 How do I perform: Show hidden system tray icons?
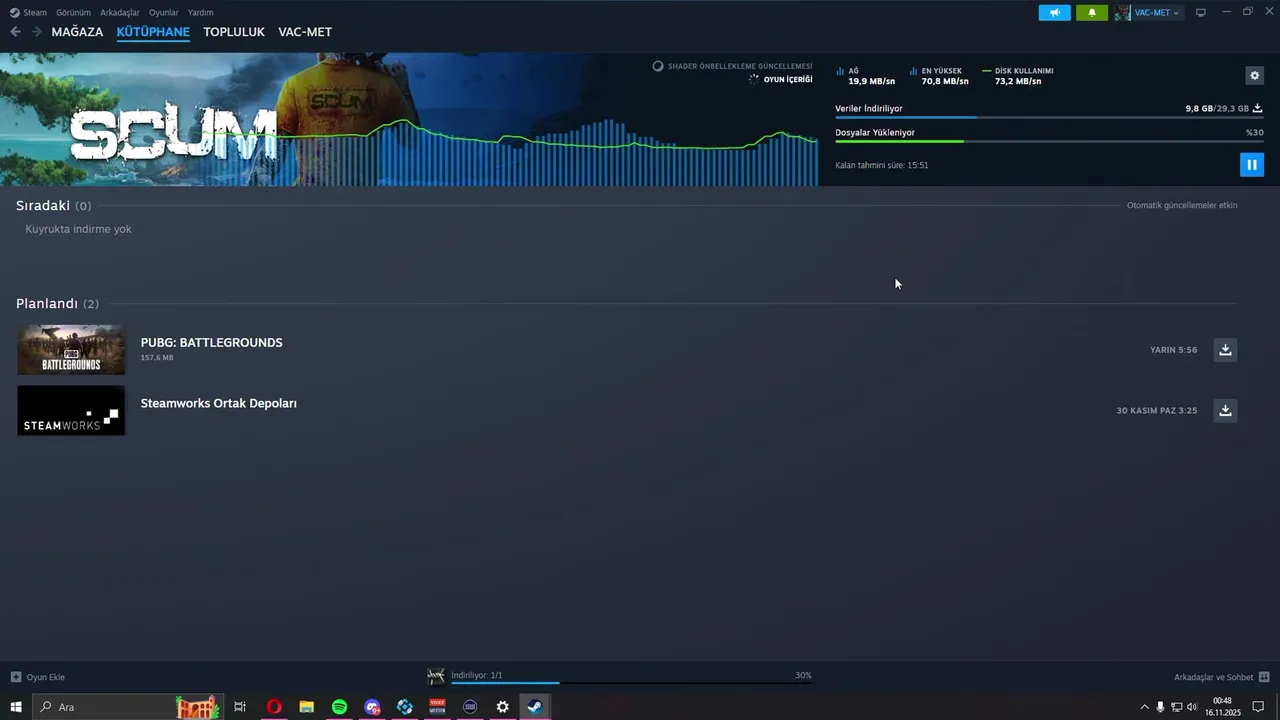coord(1145,707)
